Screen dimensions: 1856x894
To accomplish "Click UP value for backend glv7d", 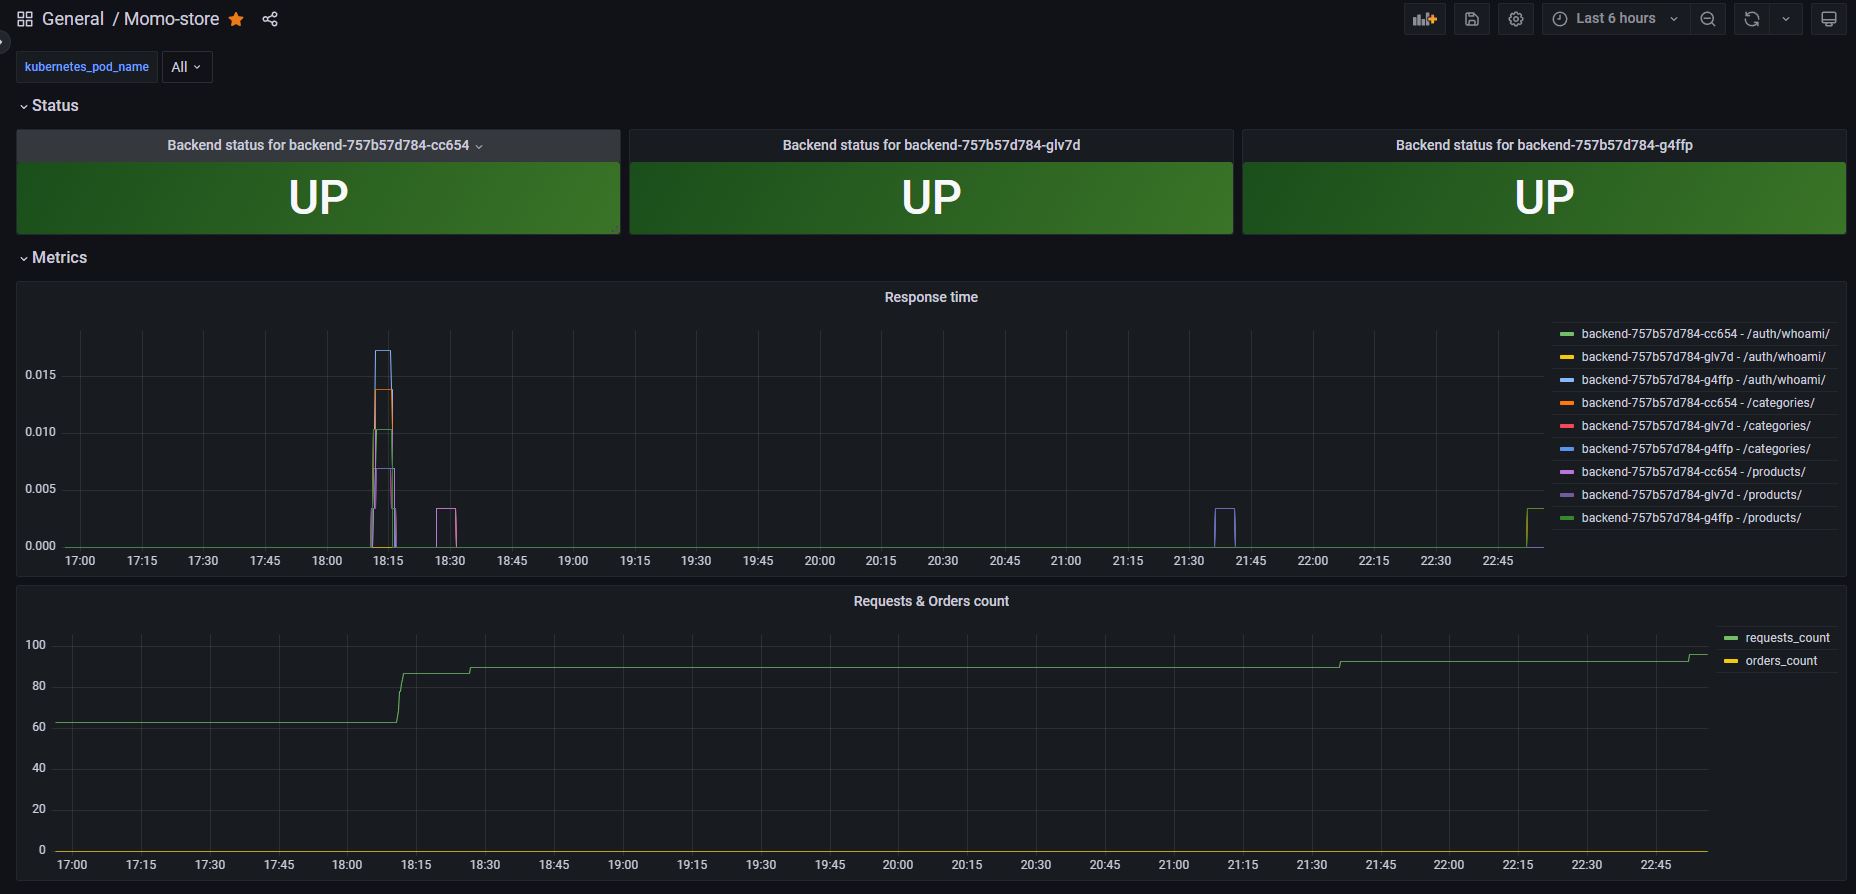I will pos(931,198).
